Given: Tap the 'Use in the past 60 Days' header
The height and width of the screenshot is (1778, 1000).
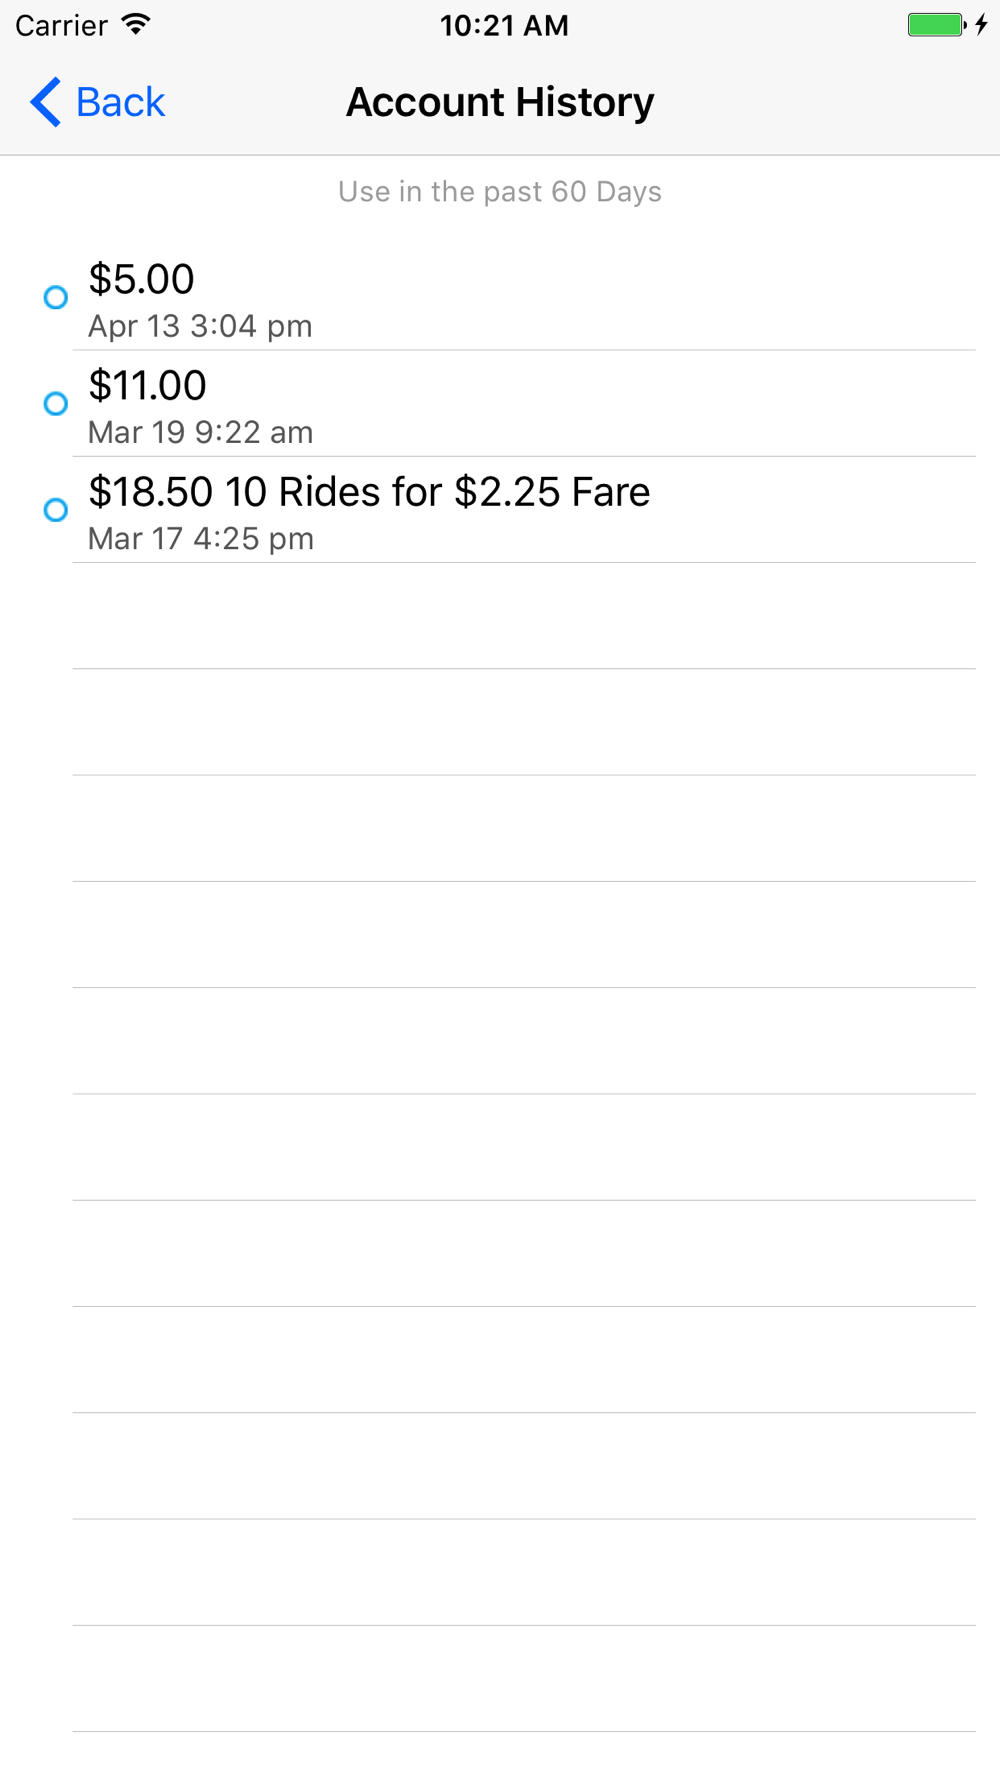Looking at the screenshot, I should tap(500, 191).
